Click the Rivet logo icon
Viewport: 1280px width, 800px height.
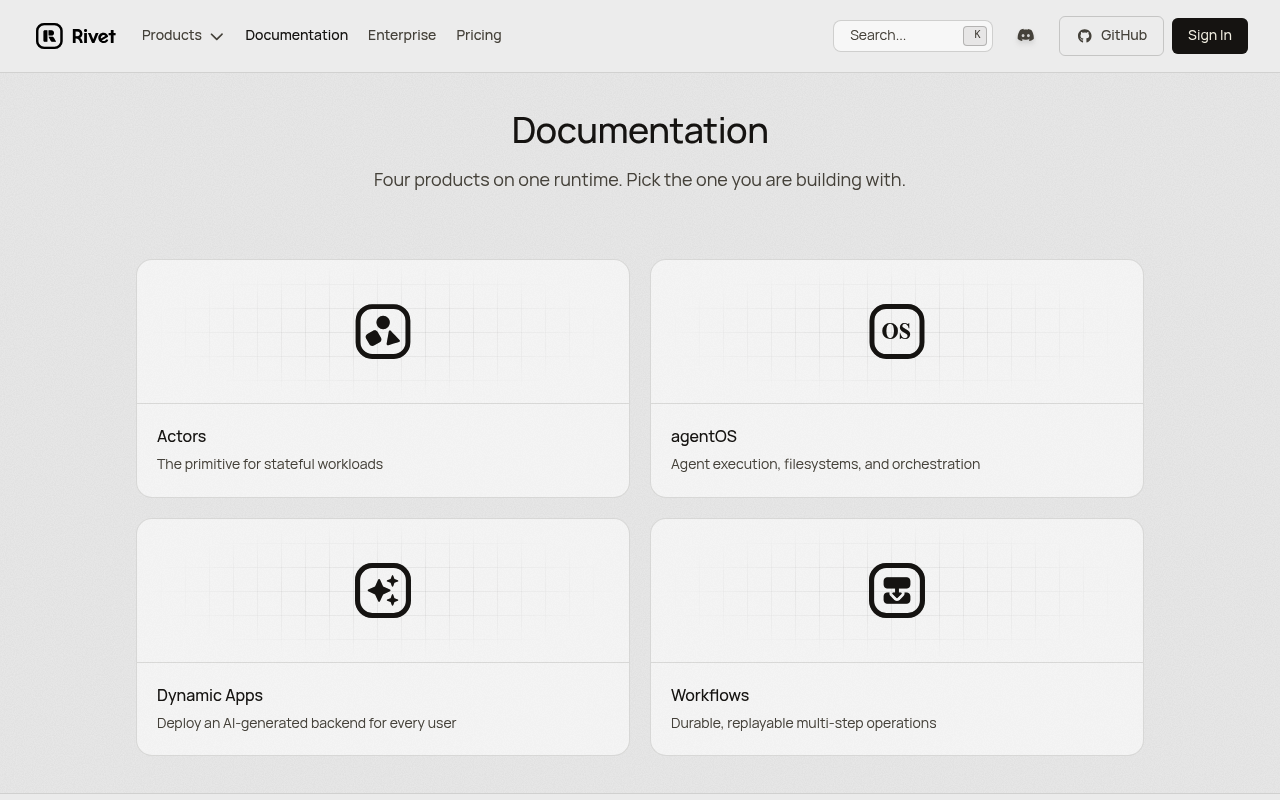(x=49, y=36)
